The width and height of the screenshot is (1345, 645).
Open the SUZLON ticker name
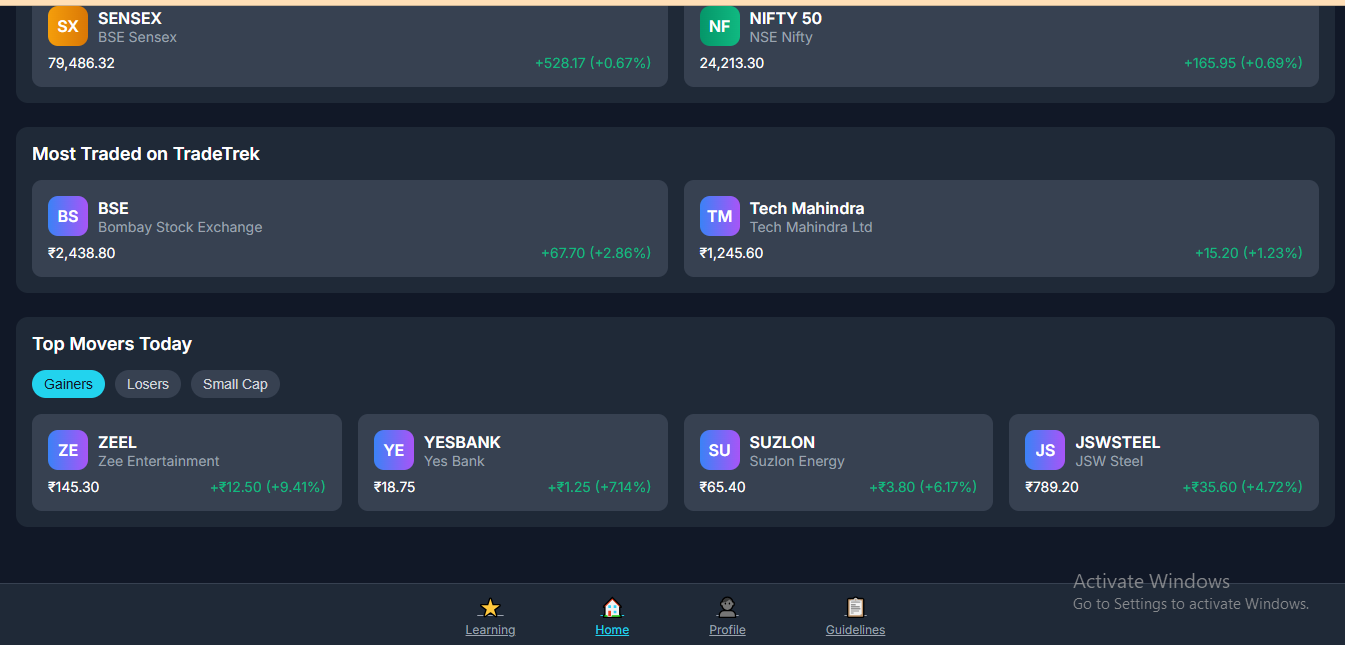tap(782, 442)
